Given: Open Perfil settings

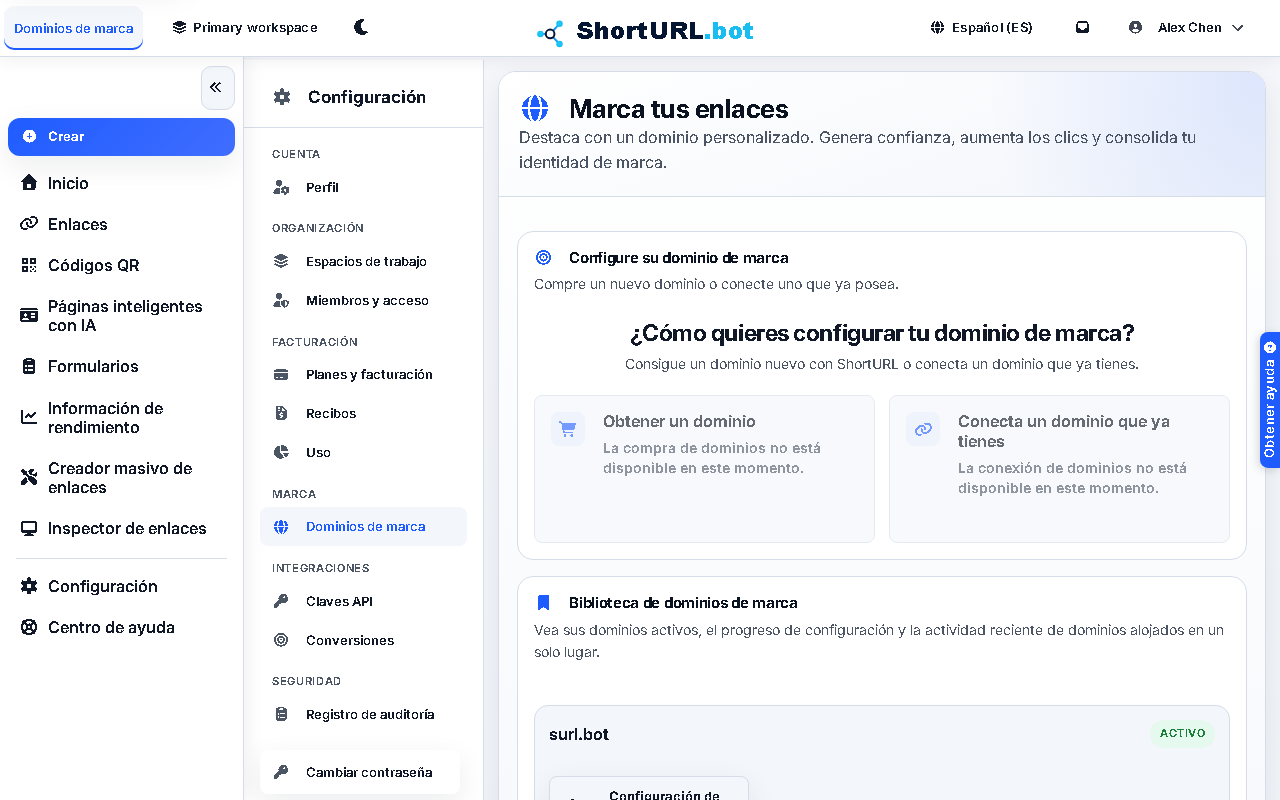Looking at the screenshot, I should coord(363,187).
